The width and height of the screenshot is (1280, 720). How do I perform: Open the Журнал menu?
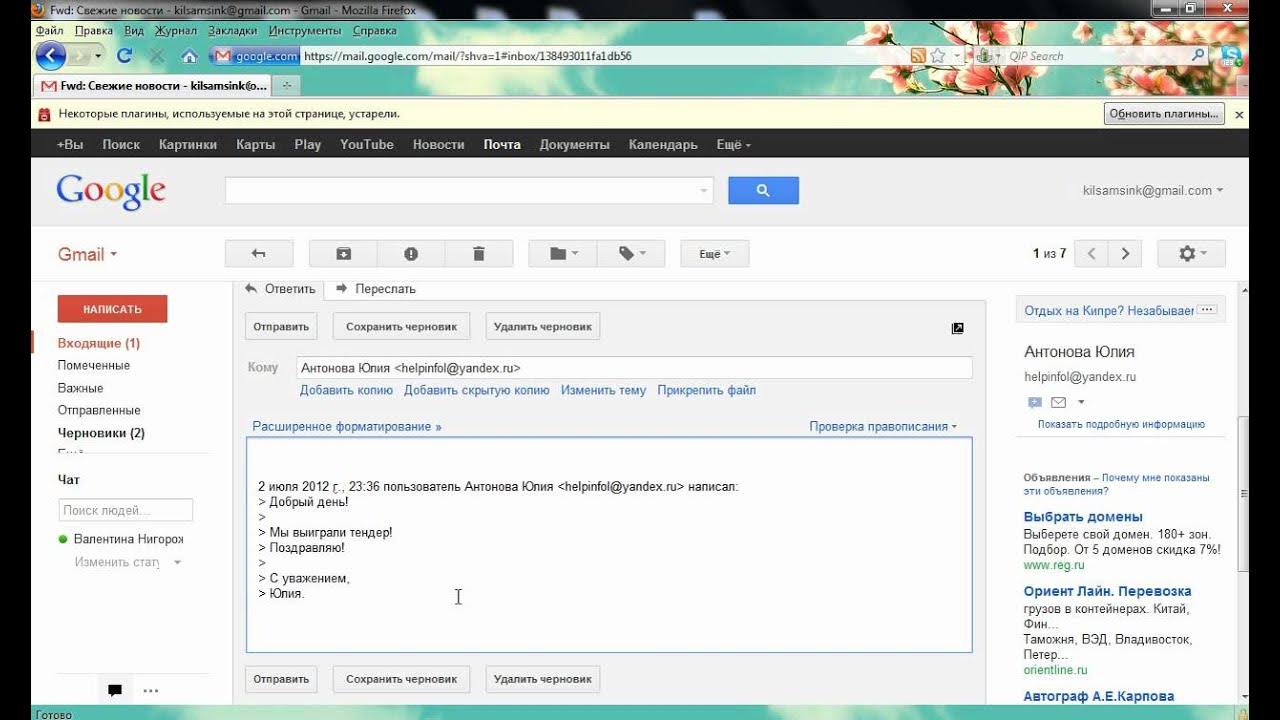pos(176,30)
